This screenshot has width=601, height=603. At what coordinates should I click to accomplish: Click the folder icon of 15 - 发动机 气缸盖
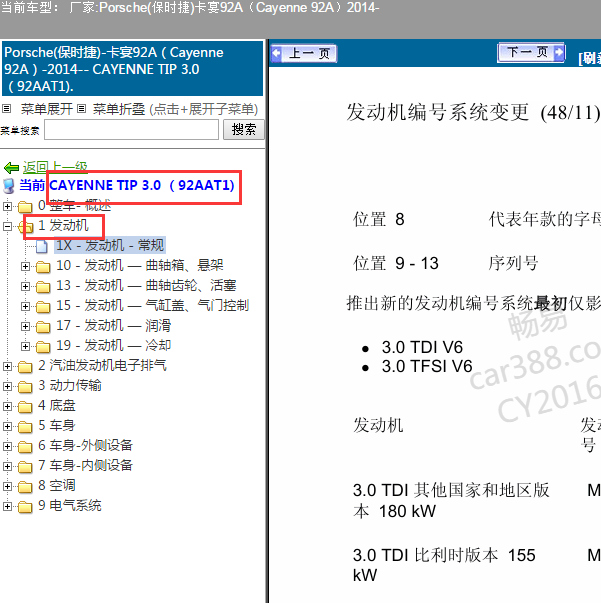tap(43, 306)
